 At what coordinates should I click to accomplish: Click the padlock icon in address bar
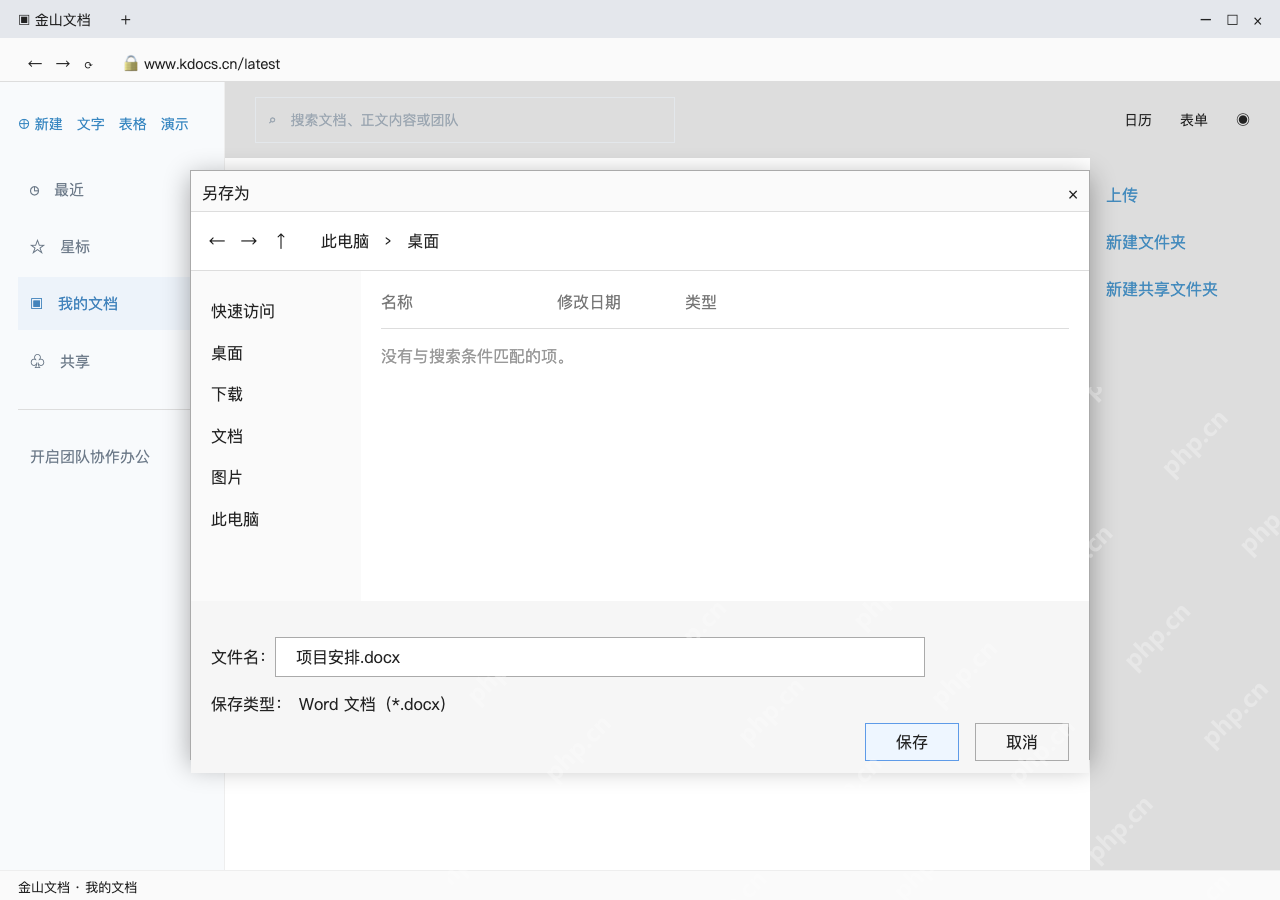(x=130, y=63)
